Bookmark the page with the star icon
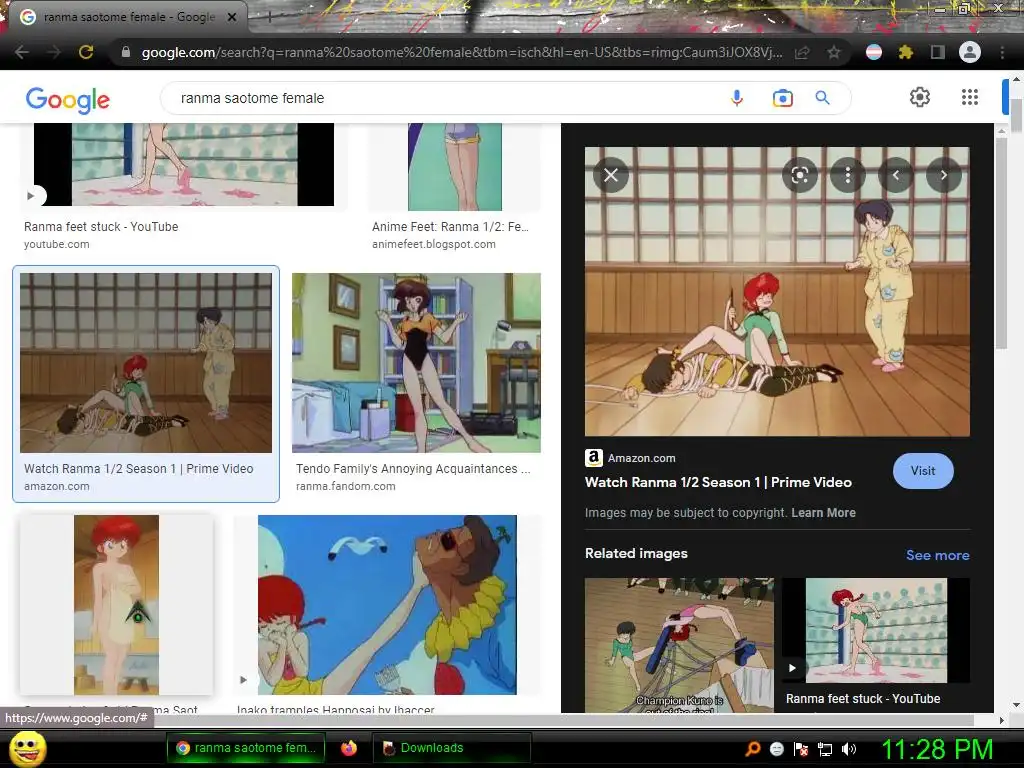The width and height of the screenshot is (1024, 768). (x=834, y=52)
